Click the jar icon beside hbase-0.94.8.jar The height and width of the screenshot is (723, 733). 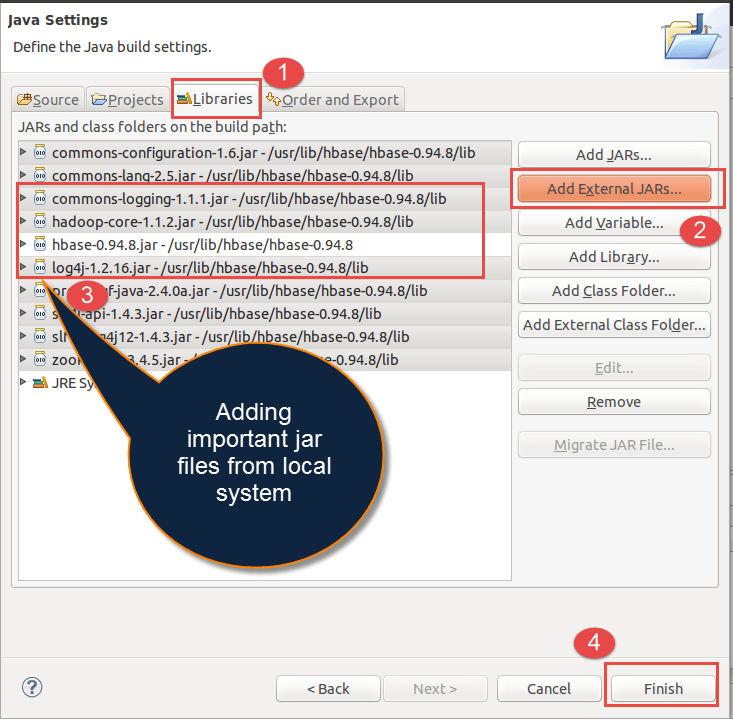(x=40, y=244)
